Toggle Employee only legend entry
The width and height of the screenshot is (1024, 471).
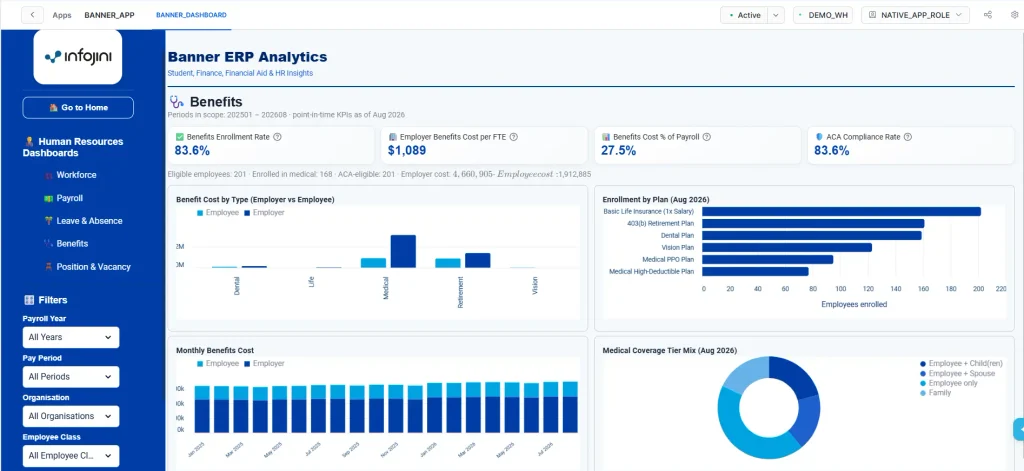tap(948, 383)
